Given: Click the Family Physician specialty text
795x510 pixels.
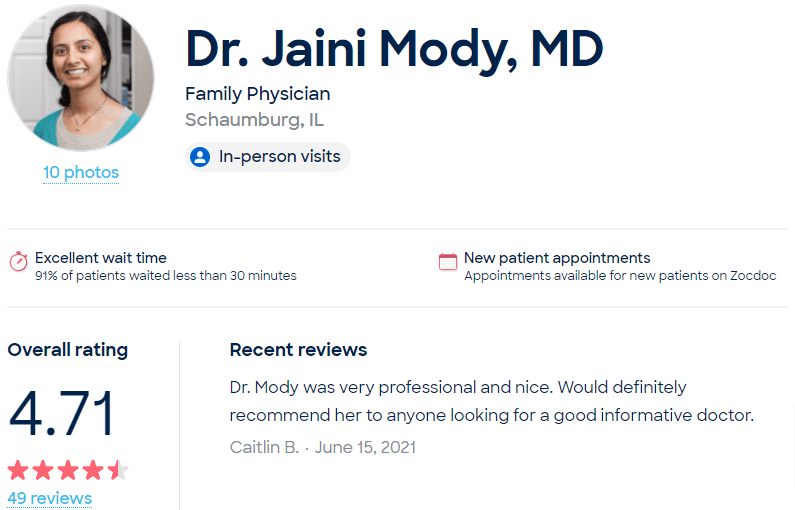Looking at the screenshot, I should pyautogui.click(x=258, y=94).
